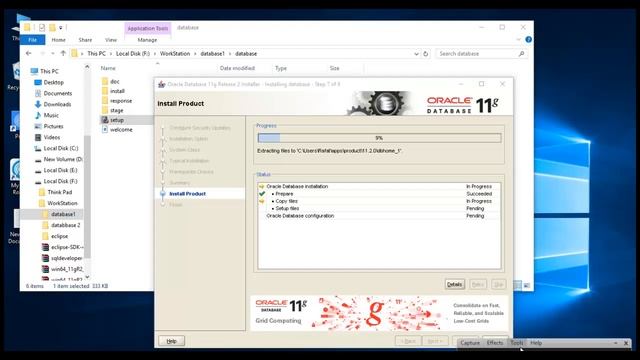Click the Oracle Grid Computing banner
This screenshot has width=640, height=360.
[x=379, y=313]
